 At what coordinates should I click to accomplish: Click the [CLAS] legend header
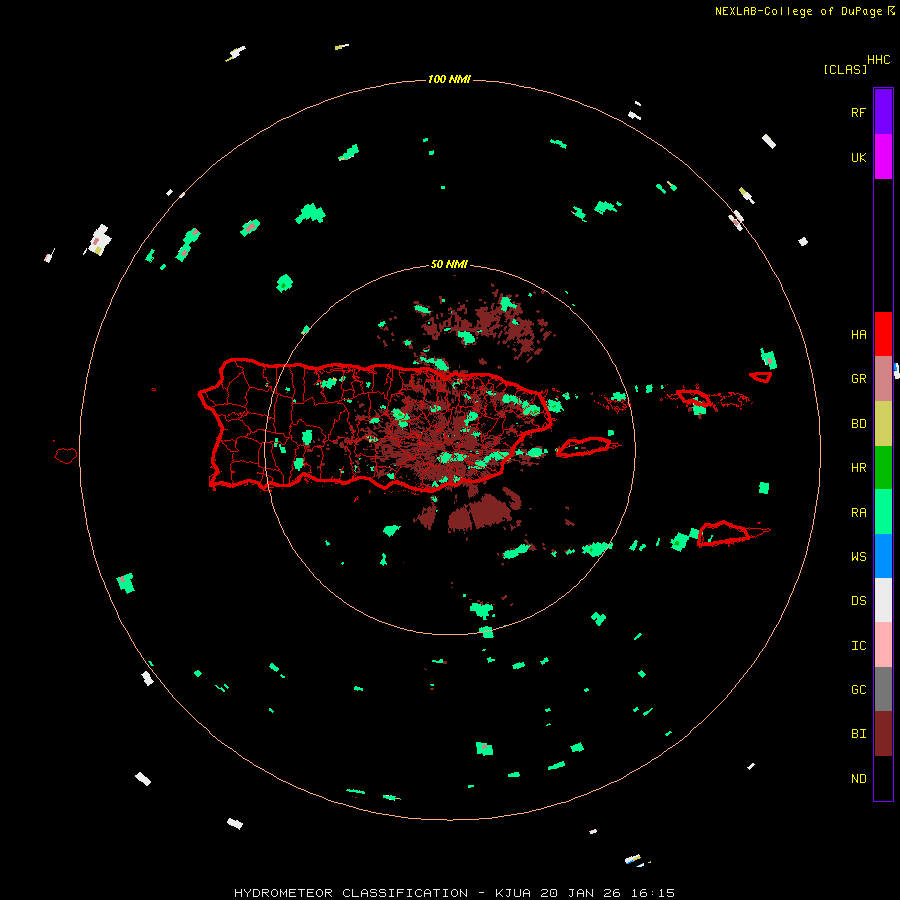point(844,69)
